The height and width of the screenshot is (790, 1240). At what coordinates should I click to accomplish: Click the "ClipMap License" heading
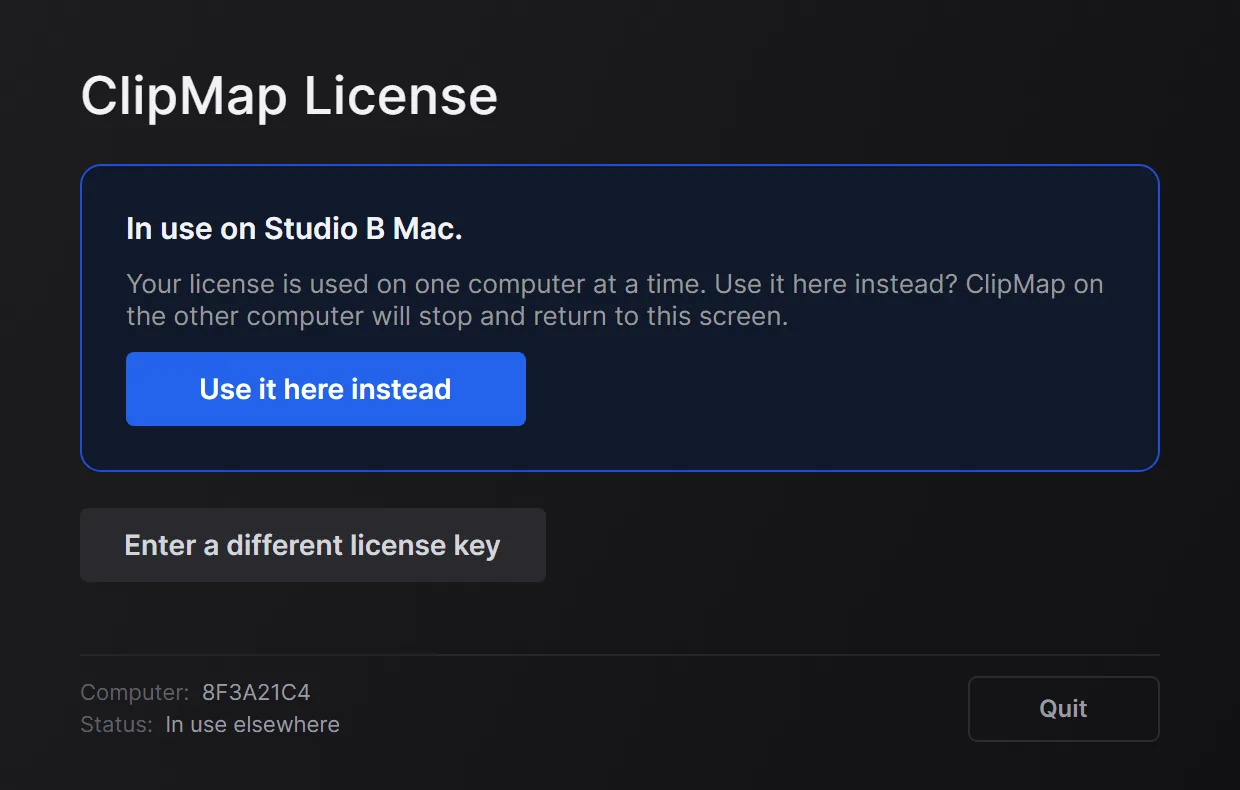click(x=289, y=96)
